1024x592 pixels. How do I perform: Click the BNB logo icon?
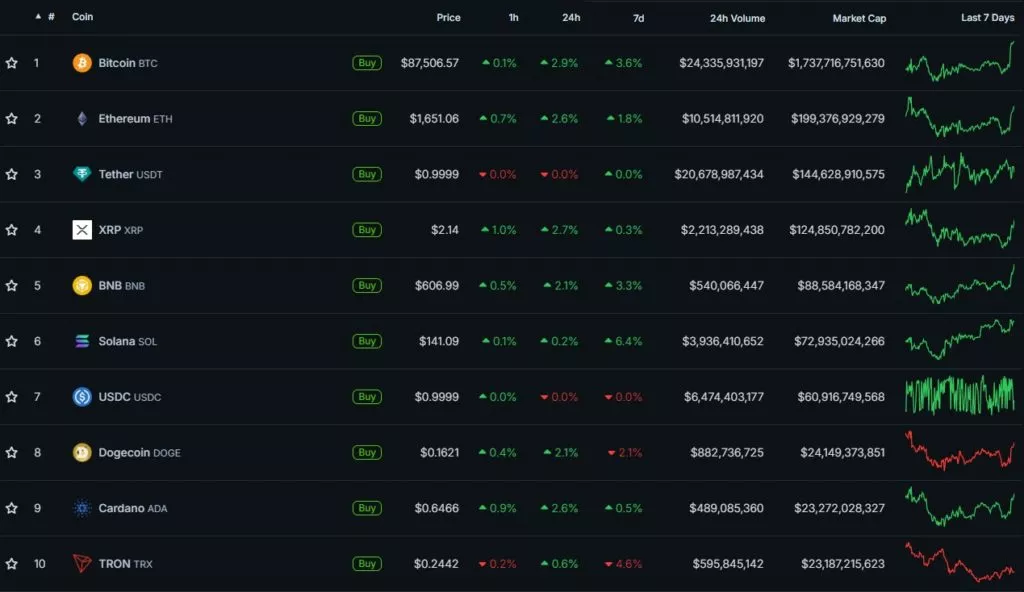(82, 286)
